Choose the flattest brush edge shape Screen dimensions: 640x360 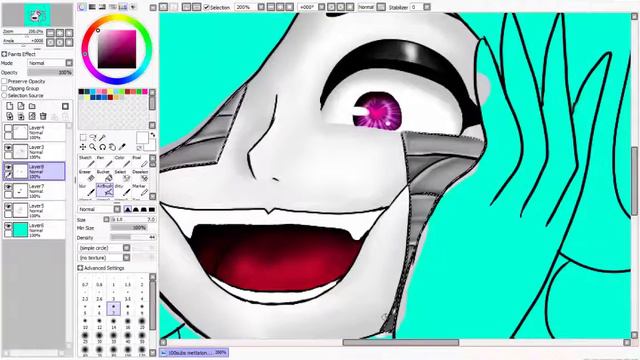(x=151, y=209)
